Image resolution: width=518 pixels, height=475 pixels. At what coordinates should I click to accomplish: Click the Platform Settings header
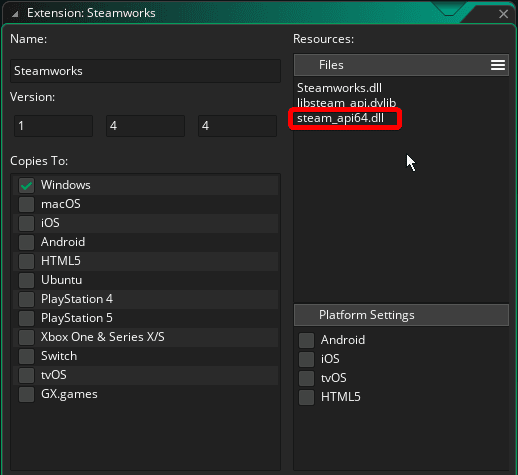pos(401,315)
